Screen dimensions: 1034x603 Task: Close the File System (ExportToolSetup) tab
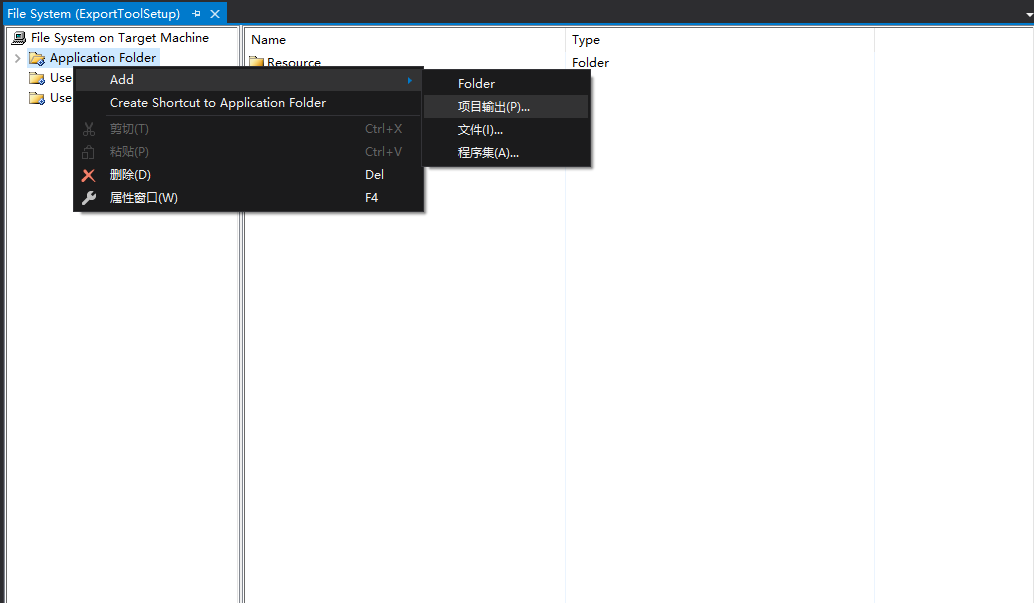tap(215, 14)
